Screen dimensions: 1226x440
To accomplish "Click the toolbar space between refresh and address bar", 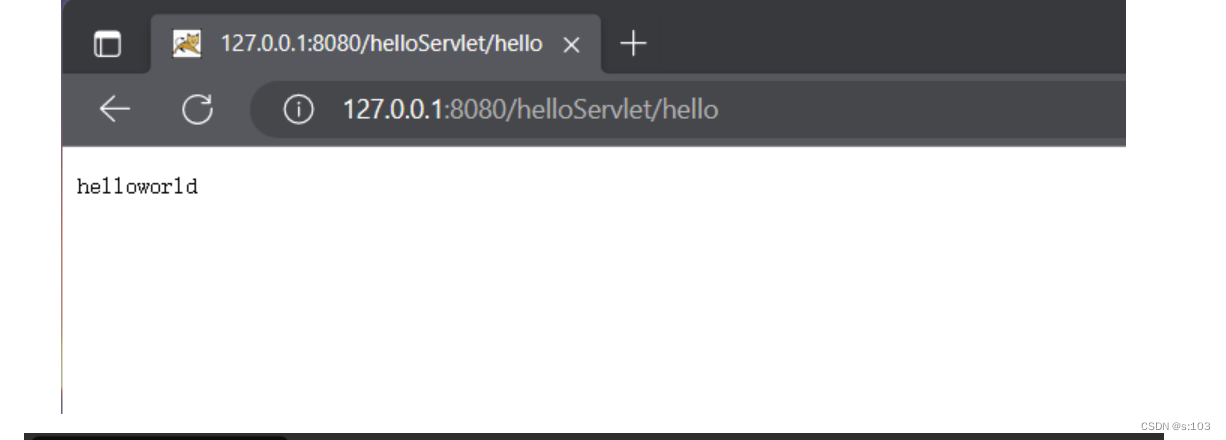I will pos(230,108).
